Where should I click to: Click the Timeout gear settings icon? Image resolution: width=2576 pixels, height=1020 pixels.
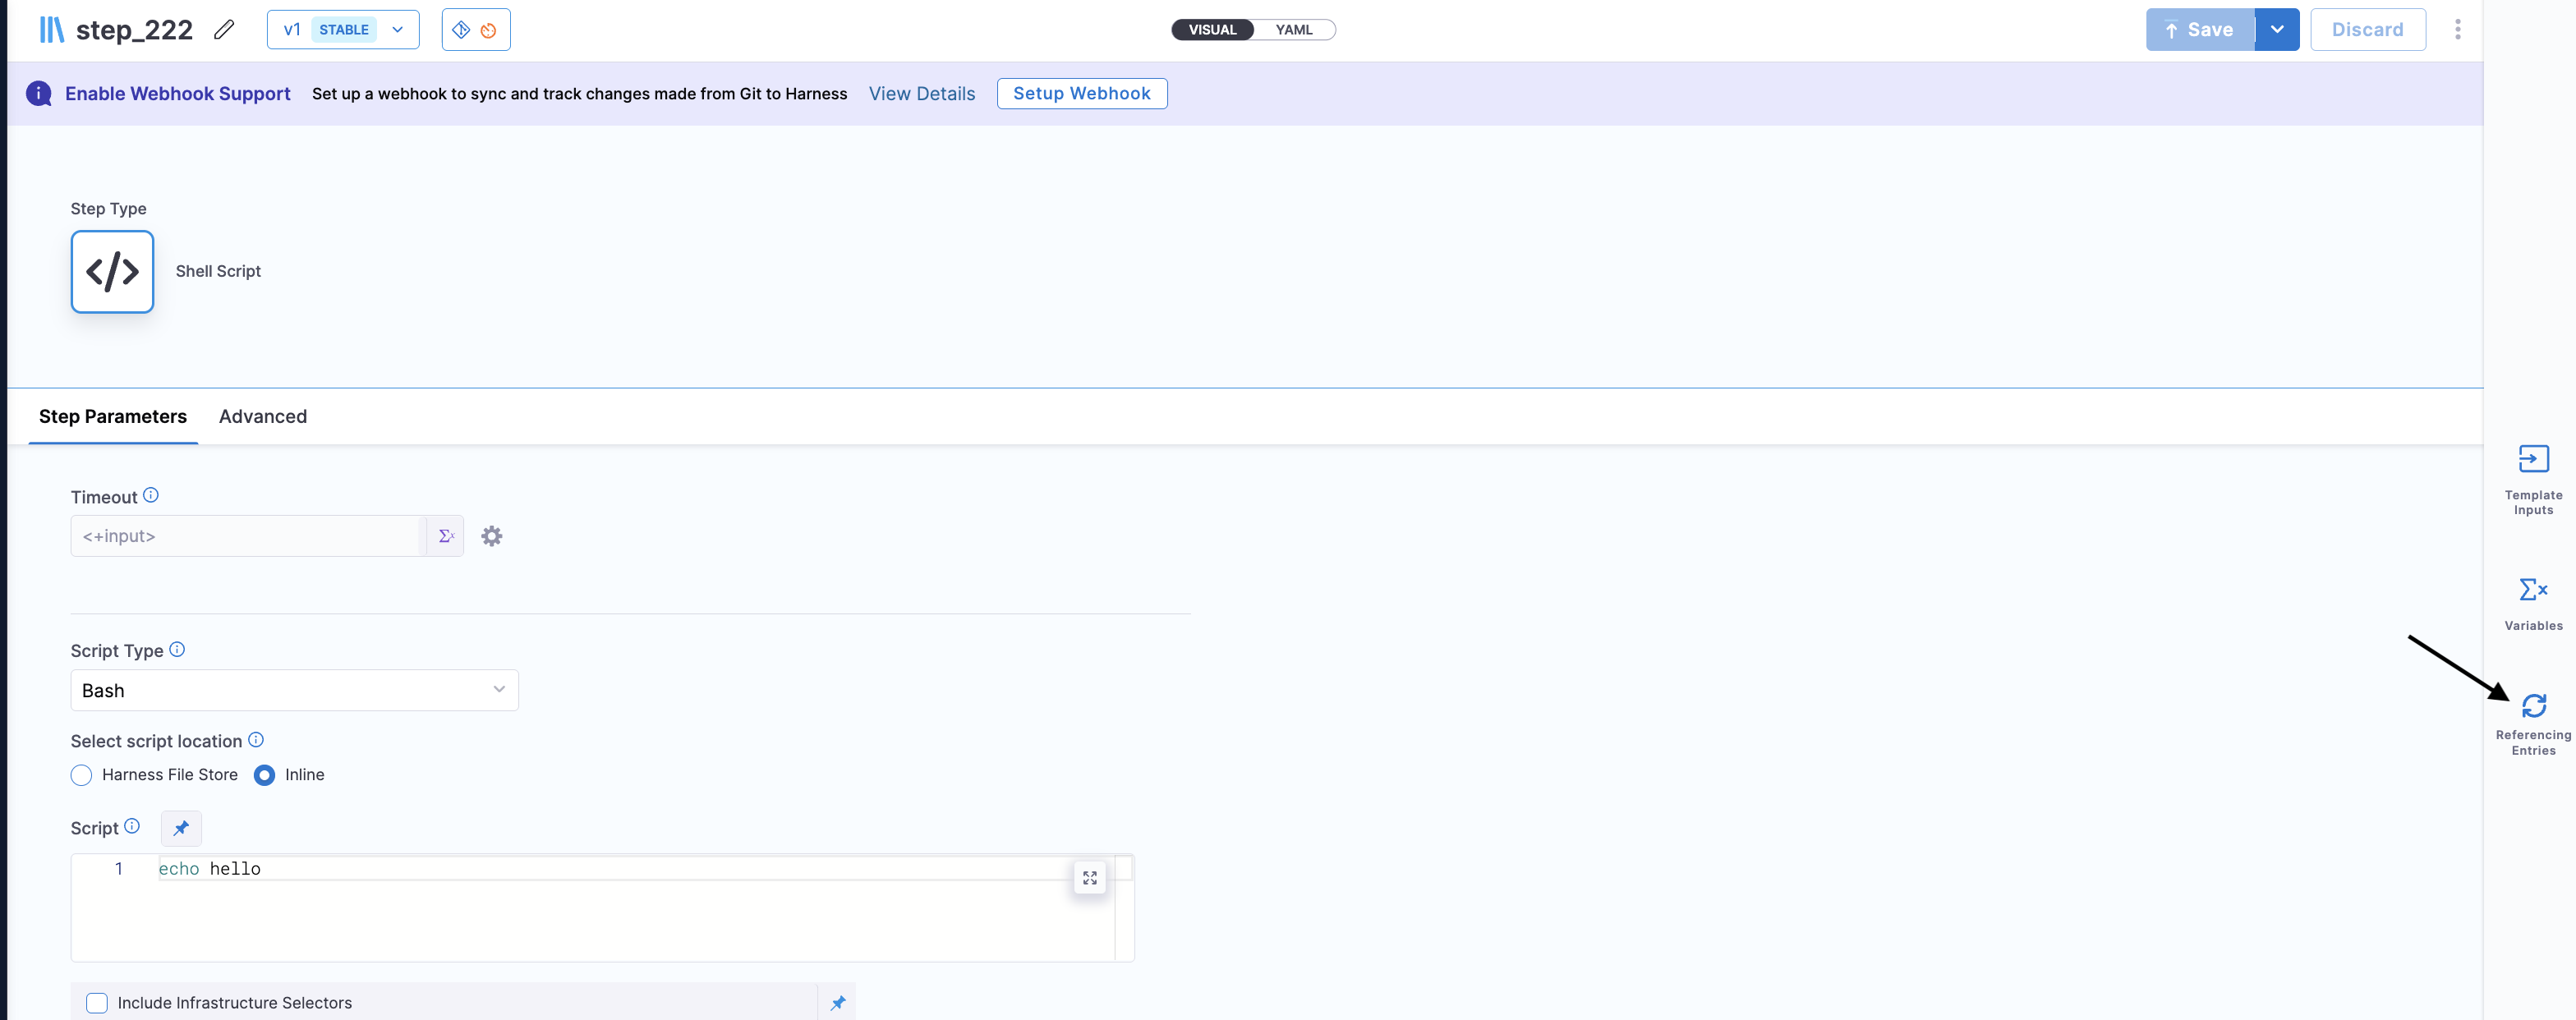(491, 536)
